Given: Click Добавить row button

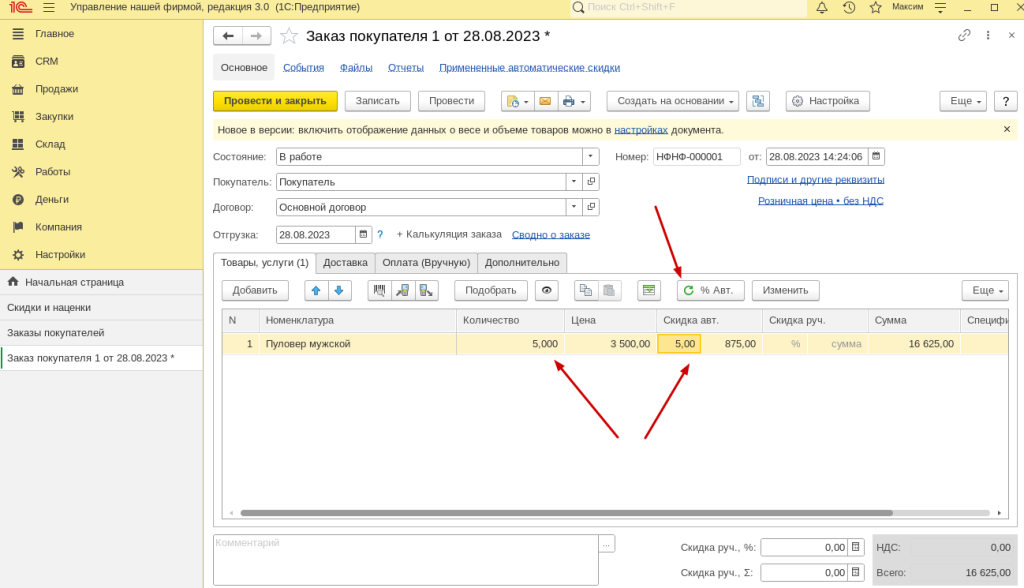Looking at the screenshot, I should click(x=255, y=291).
